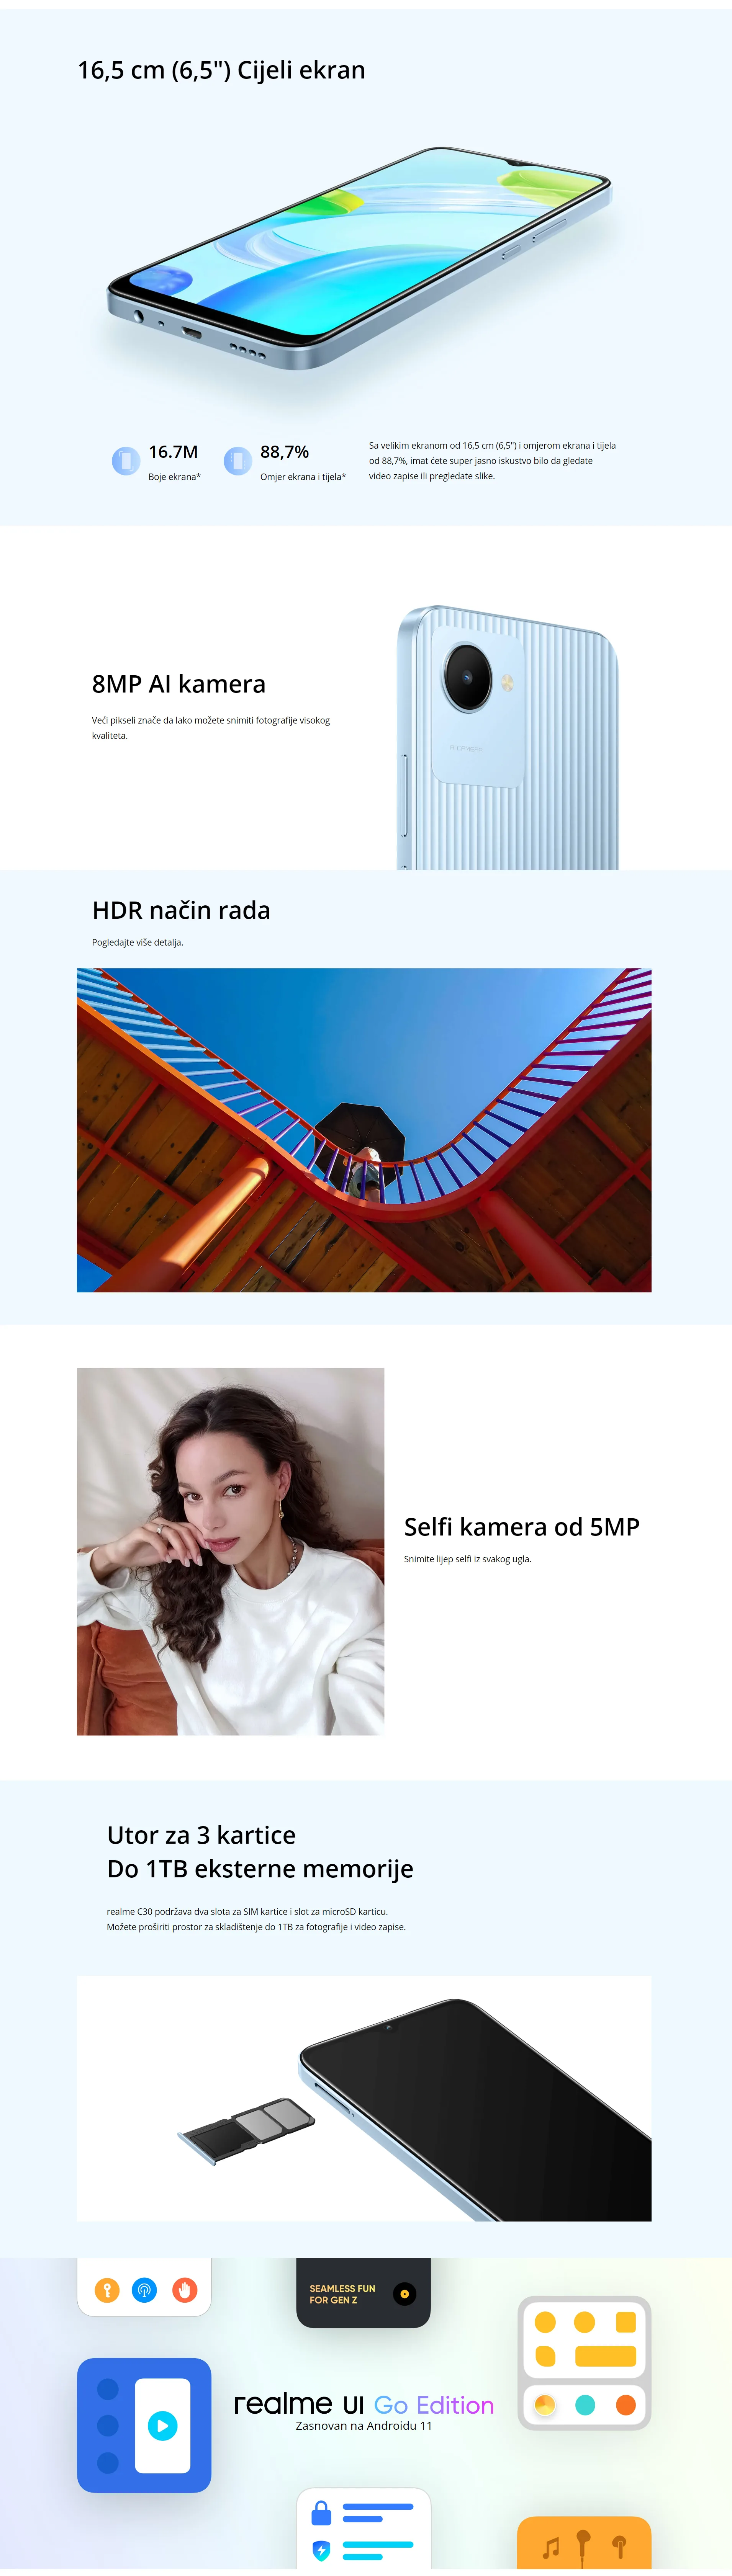Select the orange color dot
Screen dimensions: 732x2576
(626, 2405)
